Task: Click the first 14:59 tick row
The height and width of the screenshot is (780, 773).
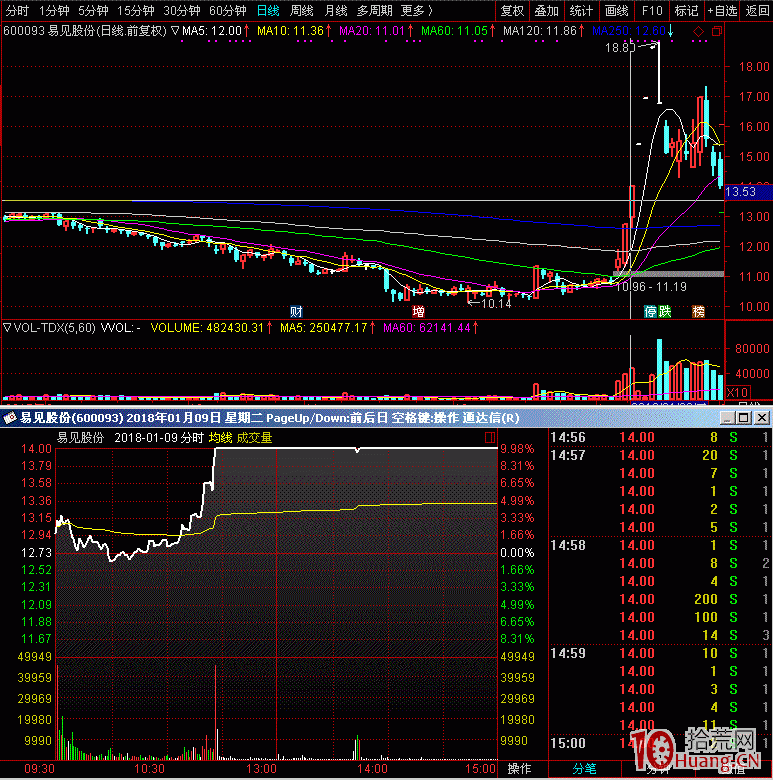Action: [x=660, y=653]
